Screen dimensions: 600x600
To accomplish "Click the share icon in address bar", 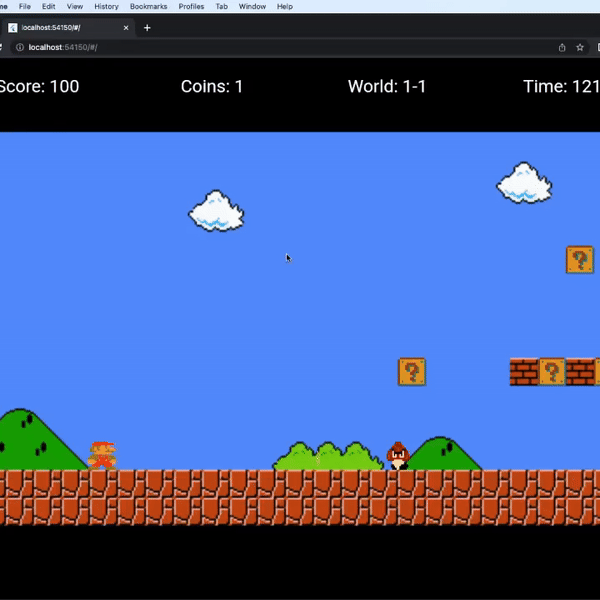I will pyautogui.click(x=562, y=47).
